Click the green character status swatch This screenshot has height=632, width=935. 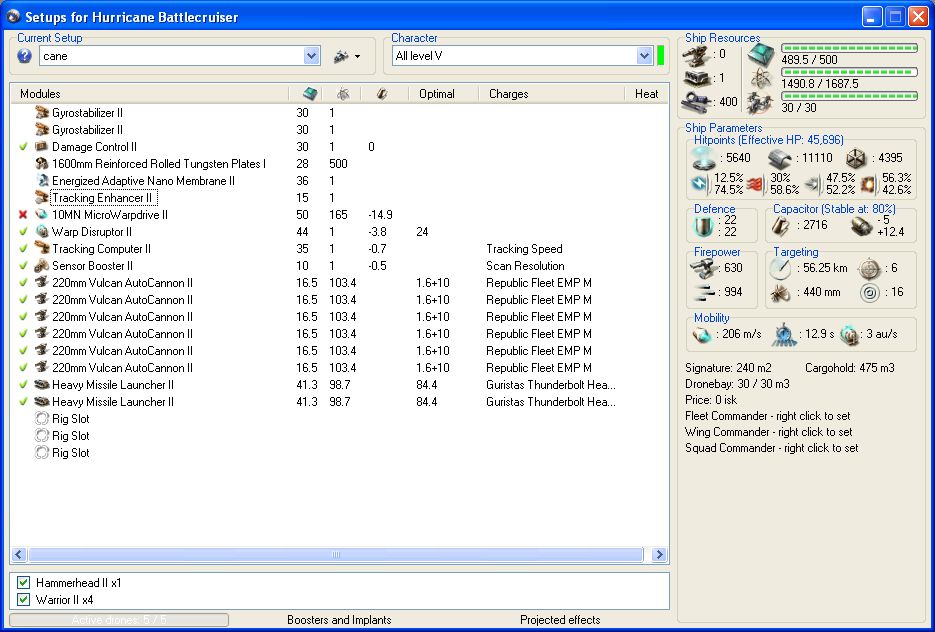(x=661, y=56)
